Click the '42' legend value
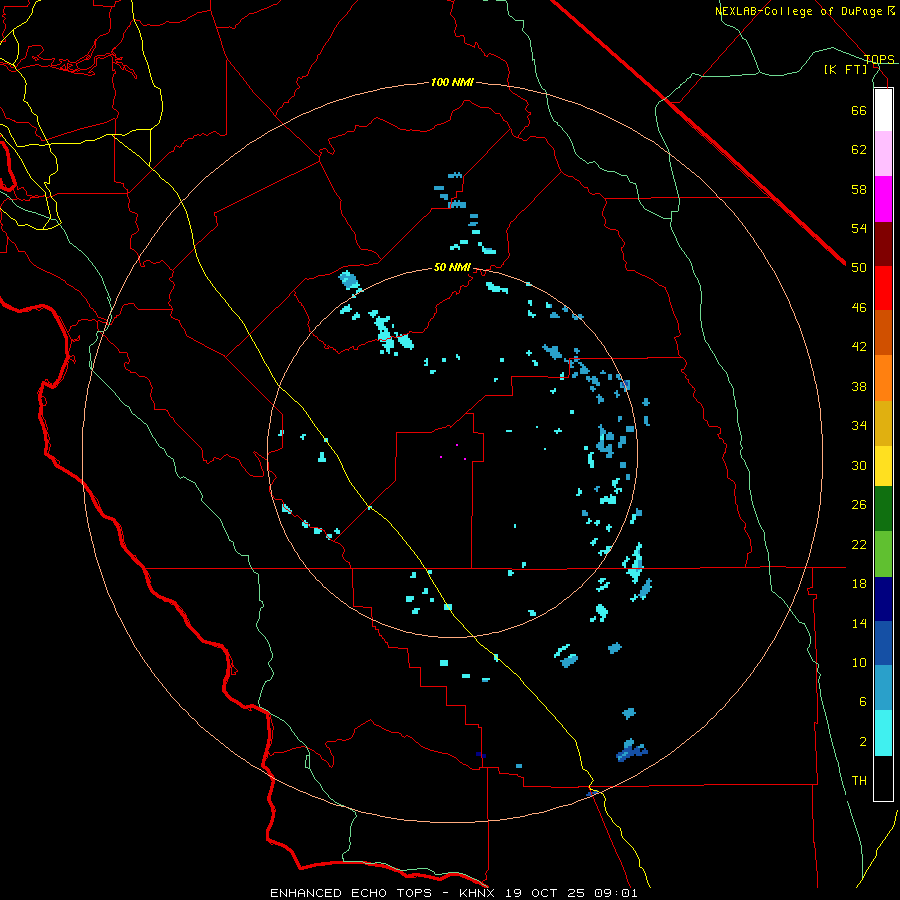Image resolution: width=900 pixels, height=900 pixels. click(859, 347)
